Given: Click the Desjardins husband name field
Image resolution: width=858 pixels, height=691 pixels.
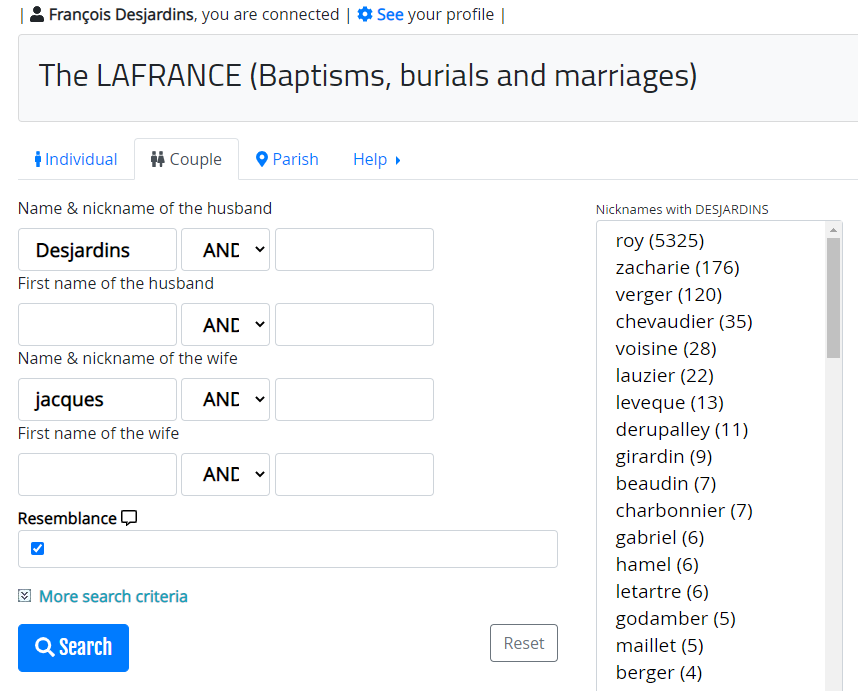Looking at the screenshot, I should (97, 250).
